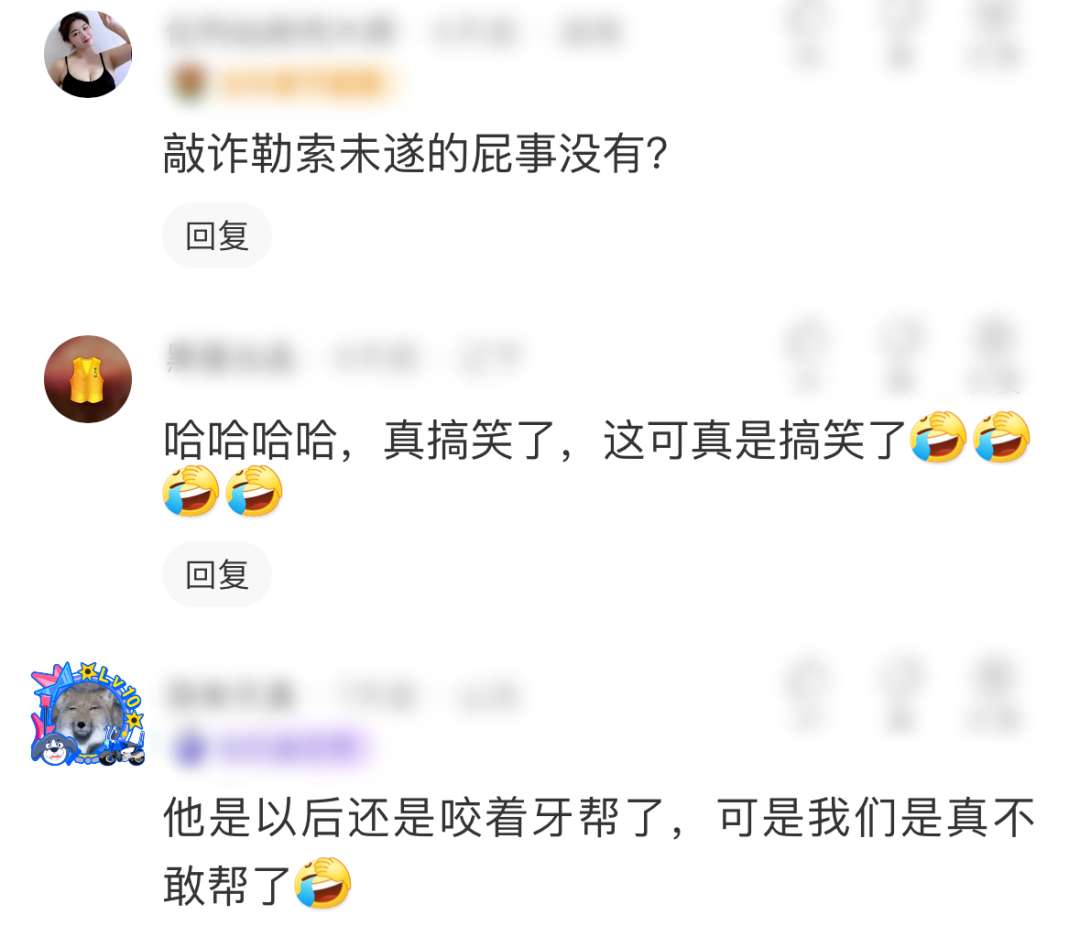Tap leftmost blurred action icon on 他是以后 comment
This screenshot has width=1080, height=926.
[808, 696]
